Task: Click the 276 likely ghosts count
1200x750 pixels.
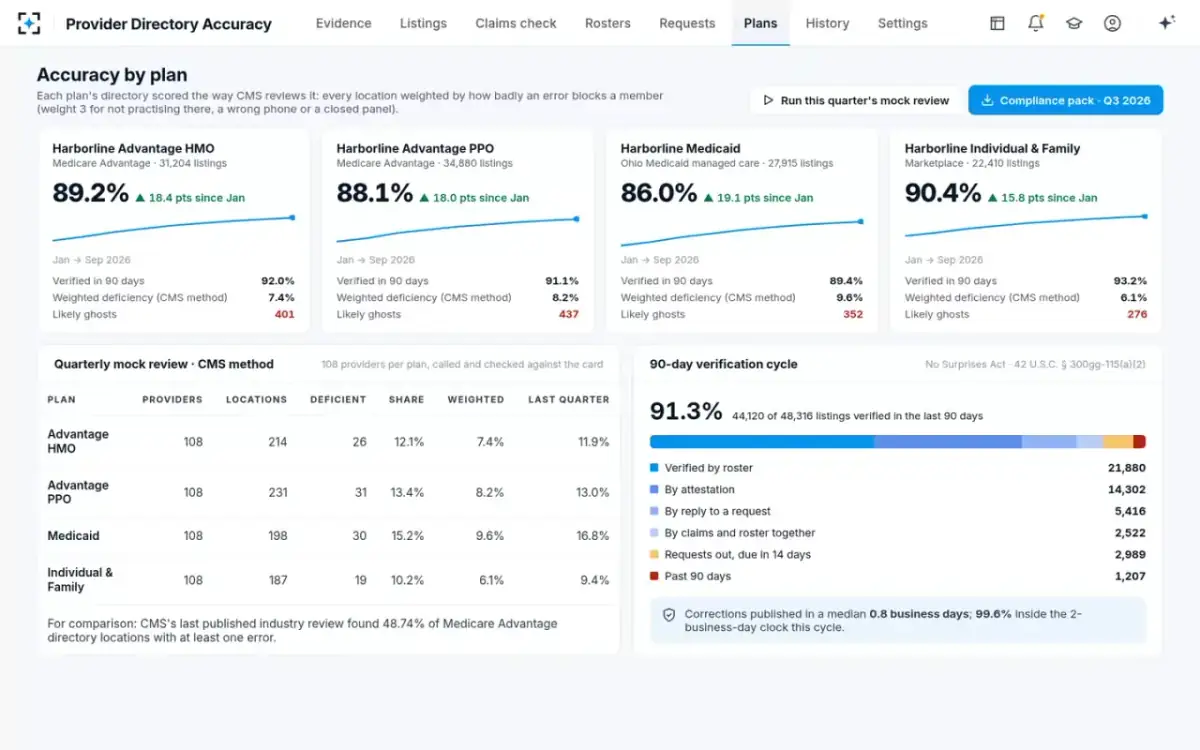Action: (x=1137, y=314)
